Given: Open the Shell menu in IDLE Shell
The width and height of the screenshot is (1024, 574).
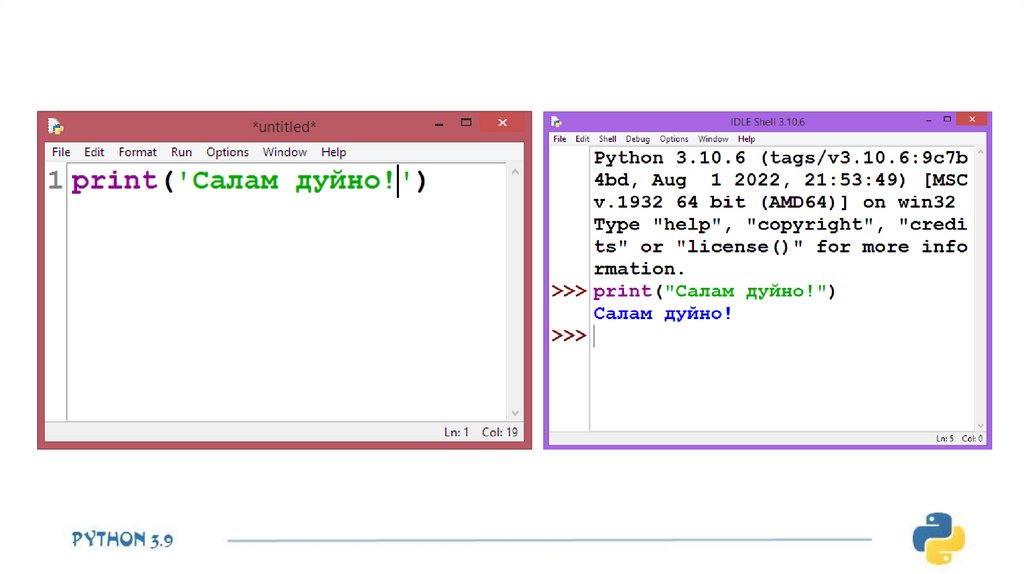Looking at the screenshot, I should 607,139.
